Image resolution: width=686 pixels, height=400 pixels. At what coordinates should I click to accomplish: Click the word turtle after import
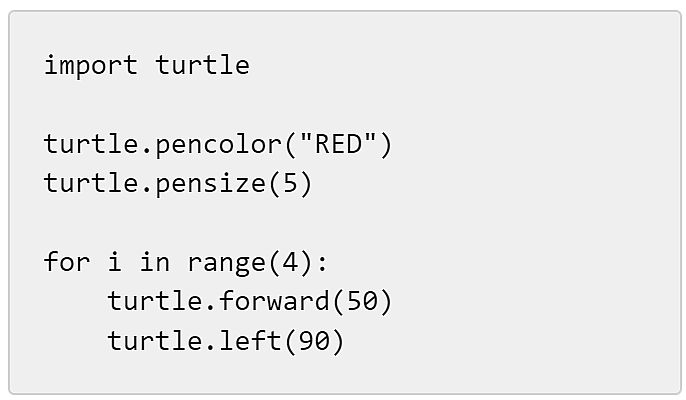202,65
